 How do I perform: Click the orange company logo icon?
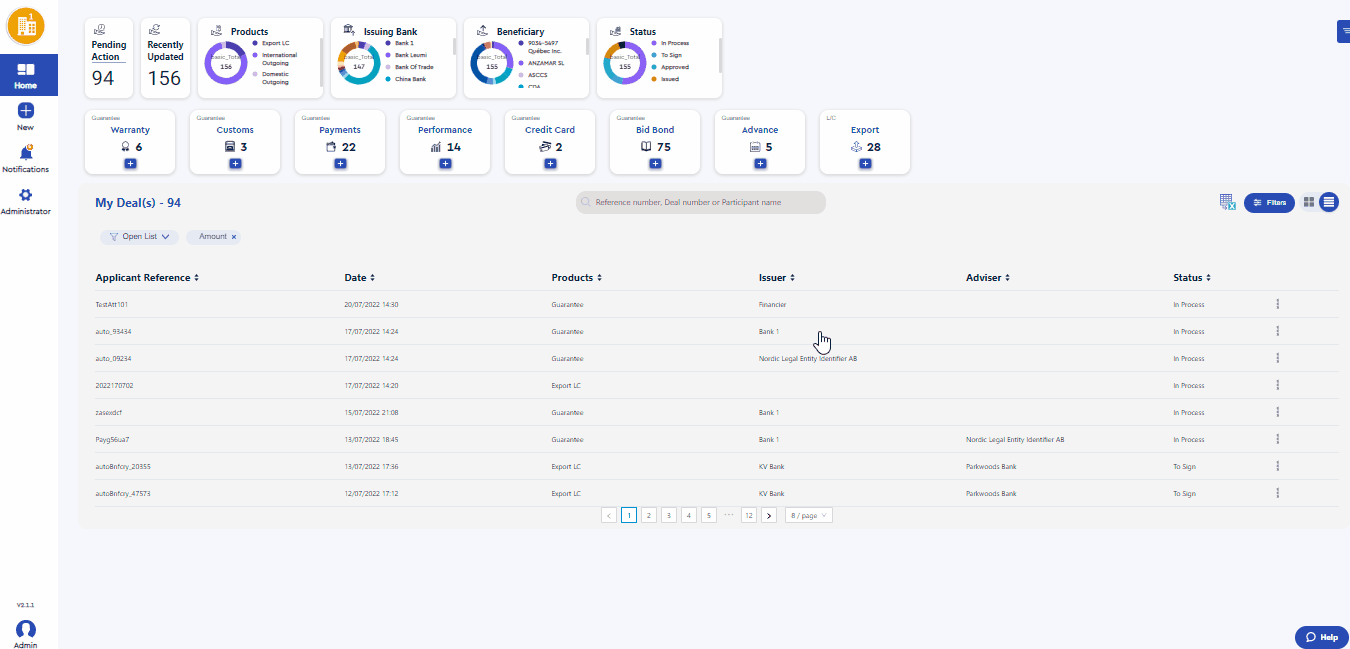(x=27, y=26)
